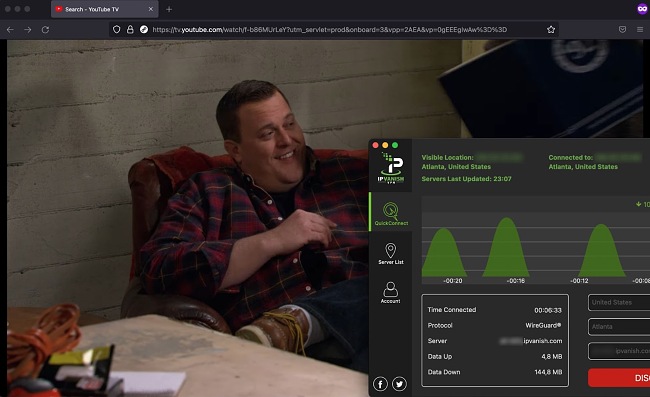Viewport: 650px width, 397px height.
Task: Click the Visible Location label
Action: (447, 157)
